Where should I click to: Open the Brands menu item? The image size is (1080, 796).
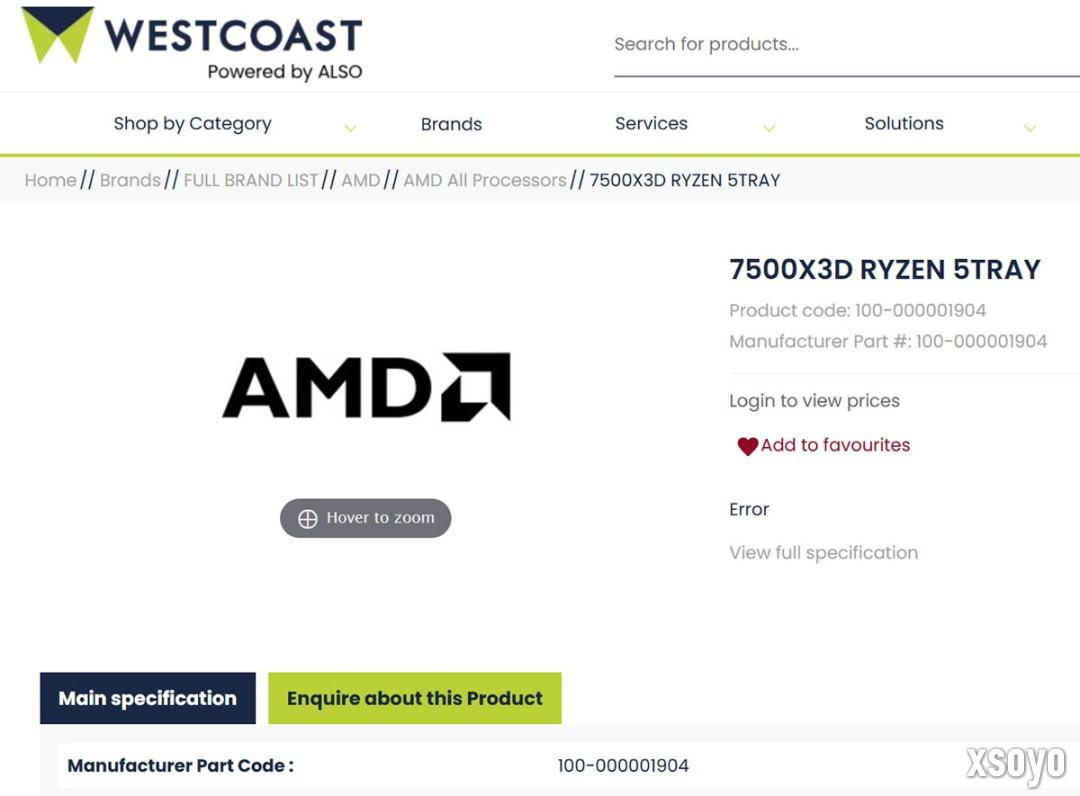(451, 123)
